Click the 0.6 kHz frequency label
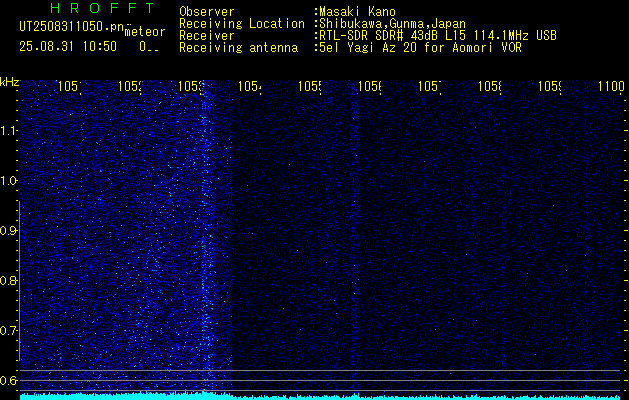This screenshot has width=629, height=400. click(x=8, y=380)
